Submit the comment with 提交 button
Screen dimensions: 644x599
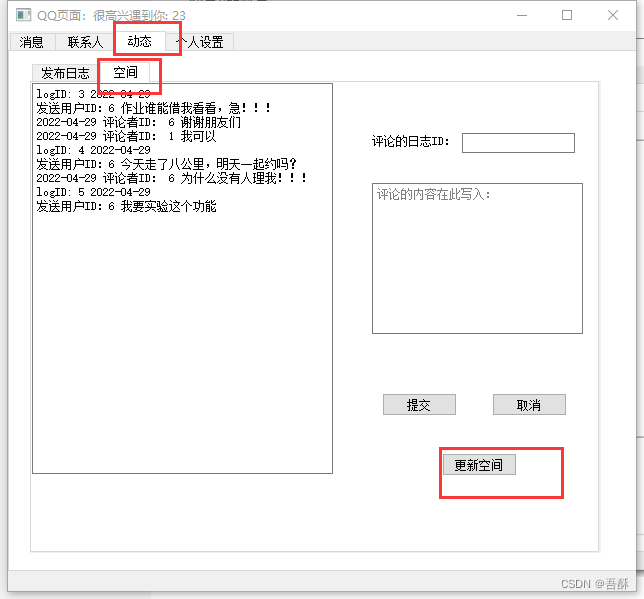[x=419, y=405]
